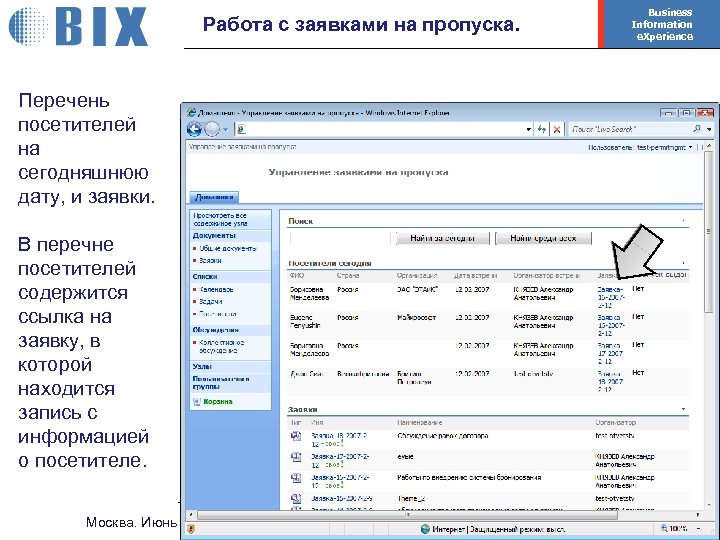This screenshot has height=540, width=720.
Task: Open the Заявка link in Майкрософт visitor row
Action: tap(611, 325)
